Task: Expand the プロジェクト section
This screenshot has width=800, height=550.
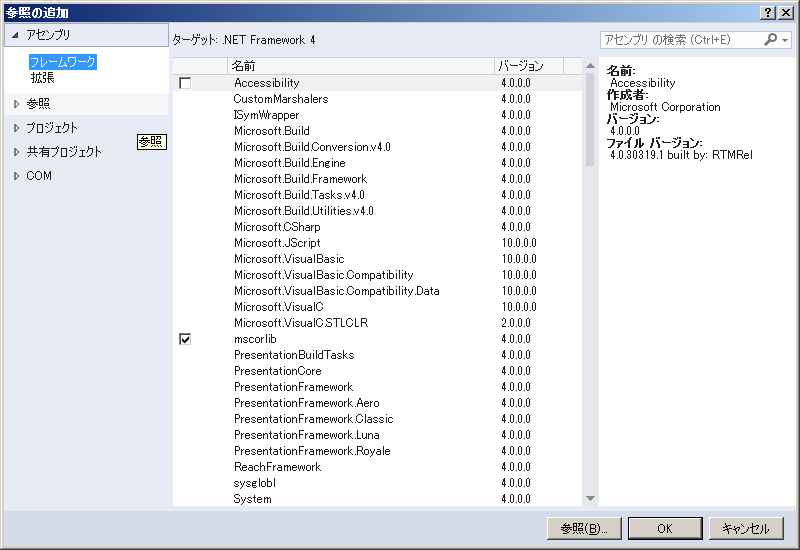Action: pyautogui.click(x=16, y=128)
